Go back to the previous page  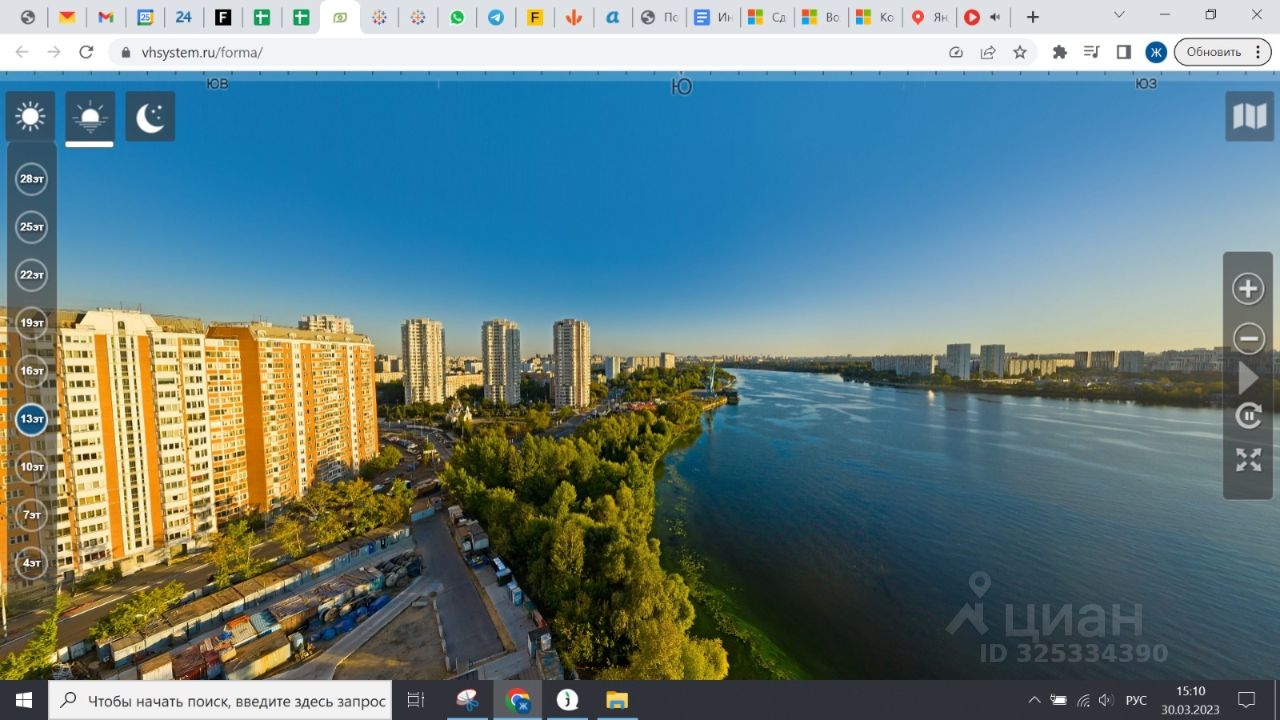click(x=22, y=52)
